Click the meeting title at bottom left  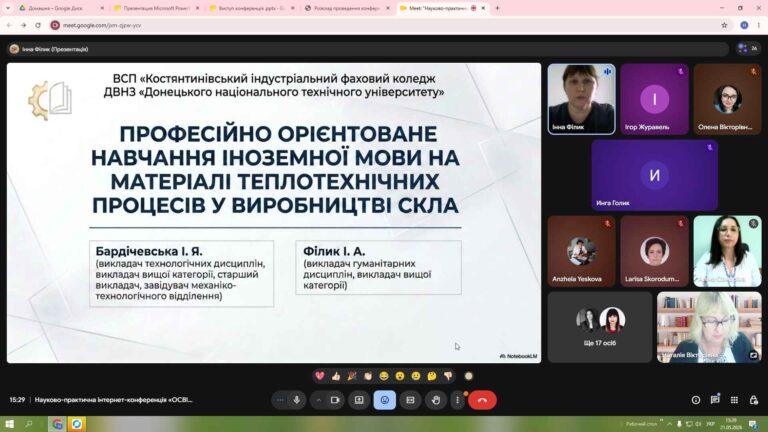[x=114, y=400]
